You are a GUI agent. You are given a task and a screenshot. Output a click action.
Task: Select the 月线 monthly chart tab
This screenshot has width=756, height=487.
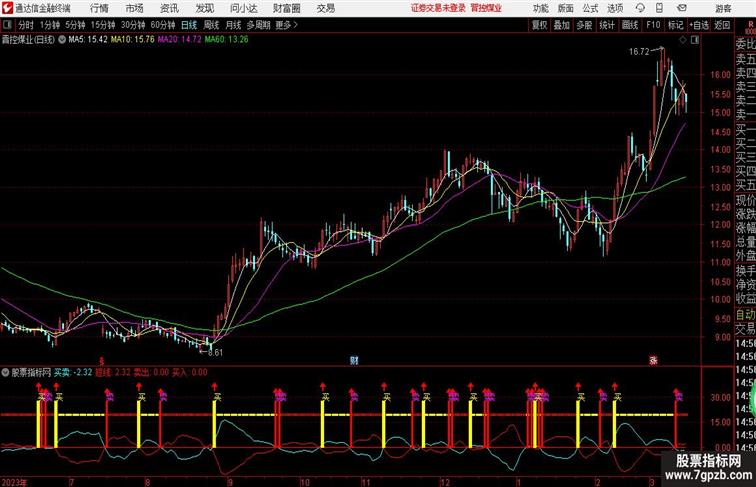(233, 25)
